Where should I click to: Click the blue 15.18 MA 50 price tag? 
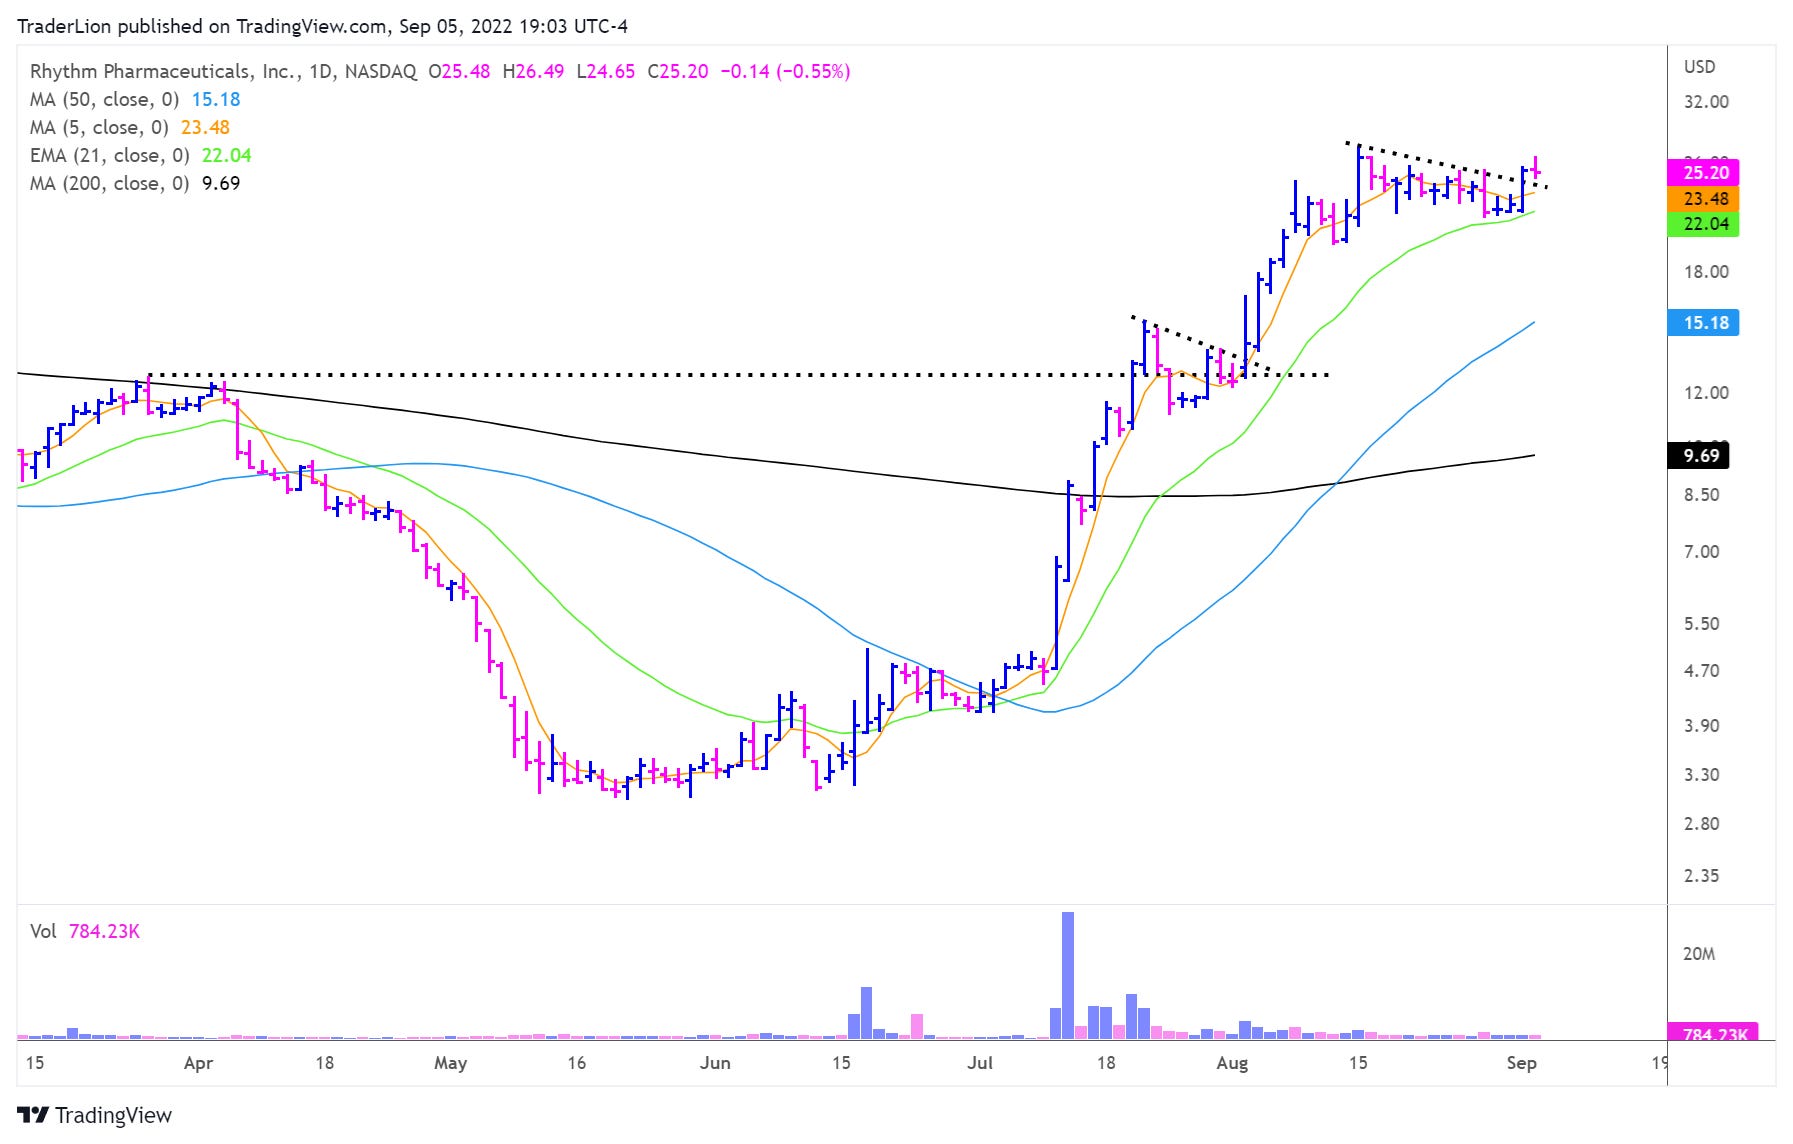click(1704, 323)
